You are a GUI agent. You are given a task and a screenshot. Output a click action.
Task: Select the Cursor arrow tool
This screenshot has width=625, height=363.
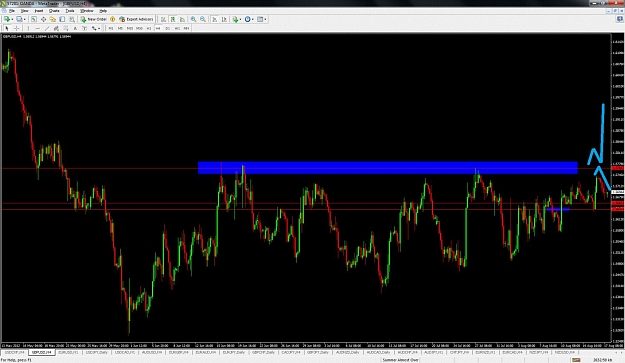[7, 28]
